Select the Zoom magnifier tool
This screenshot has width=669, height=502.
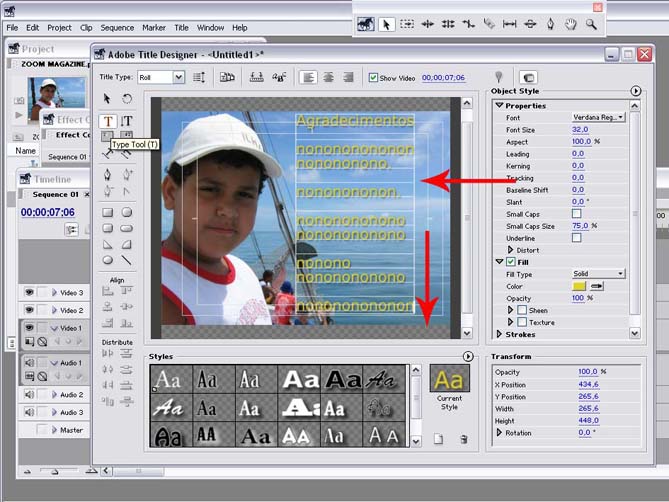(x=592, y=24)
